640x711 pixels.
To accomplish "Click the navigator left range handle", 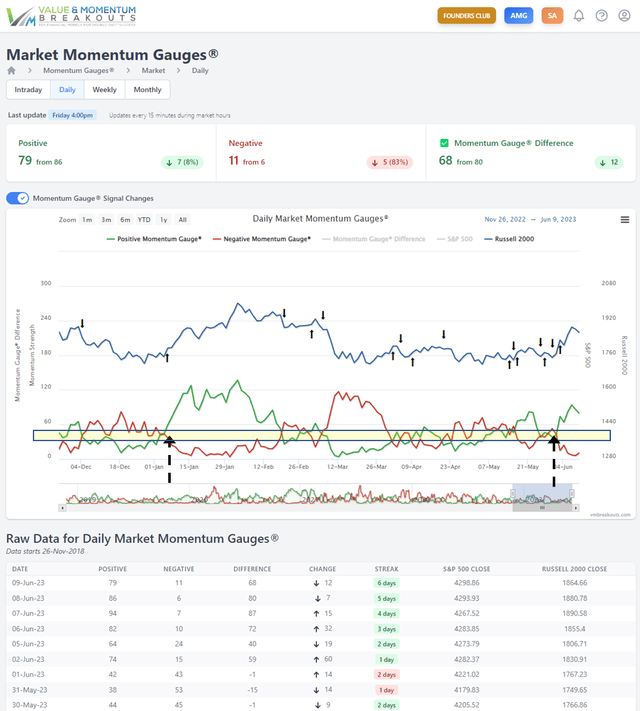I will click(x=513, y=493).
